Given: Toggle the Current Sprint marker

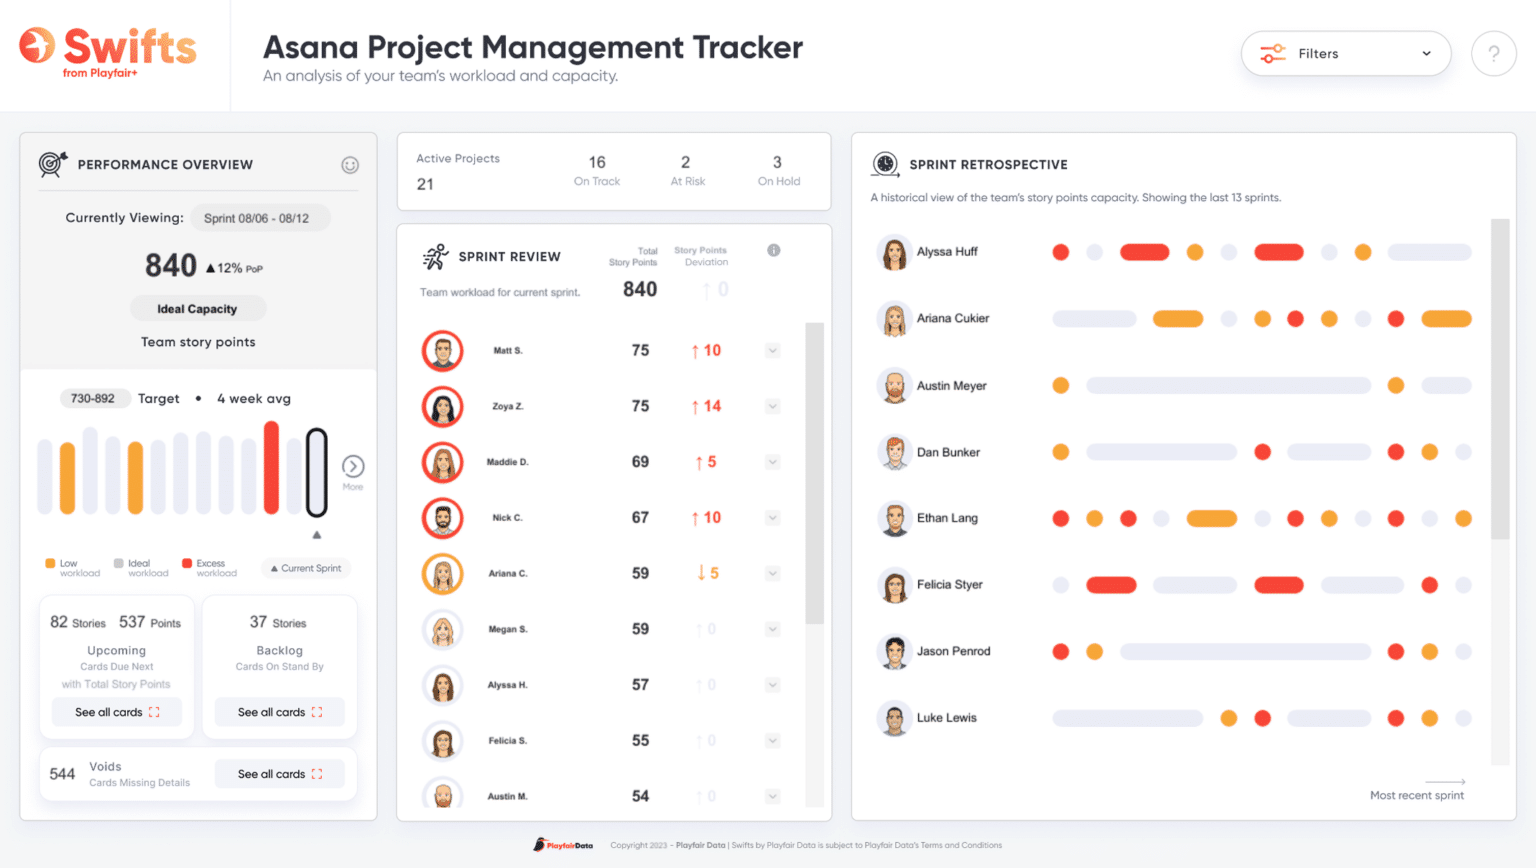Looking at the screenshot, I should pos(305,568).
